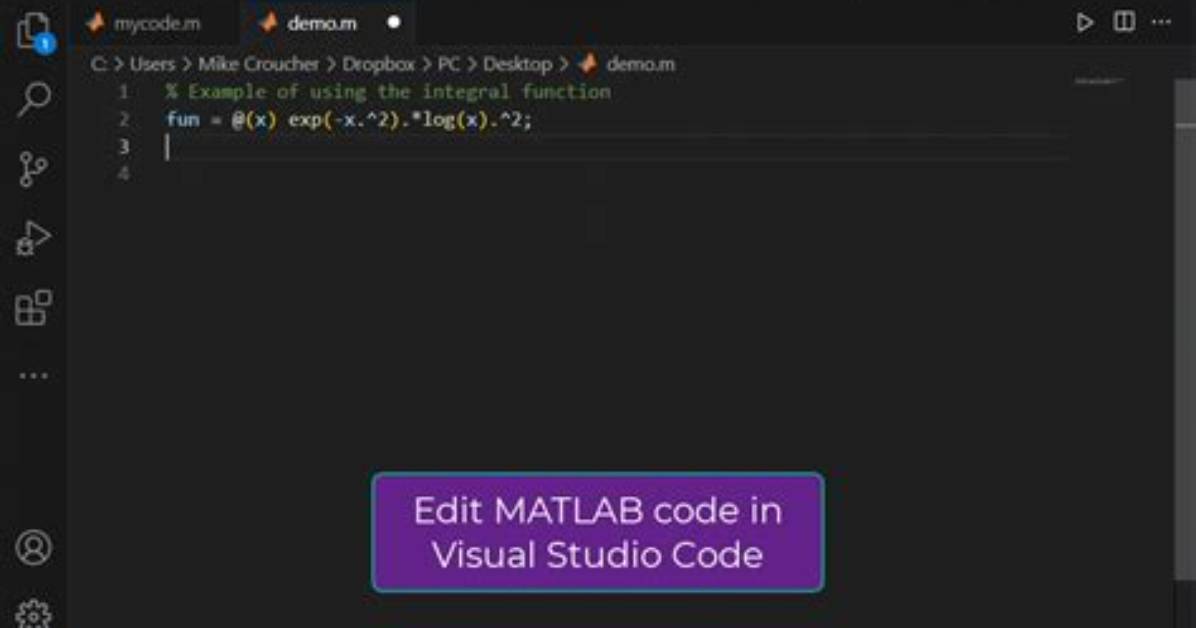Image resolution: width=1196 pixels, height=628 pixels.
Task: Open the Accounts menu icon
Action: point(34,547)
